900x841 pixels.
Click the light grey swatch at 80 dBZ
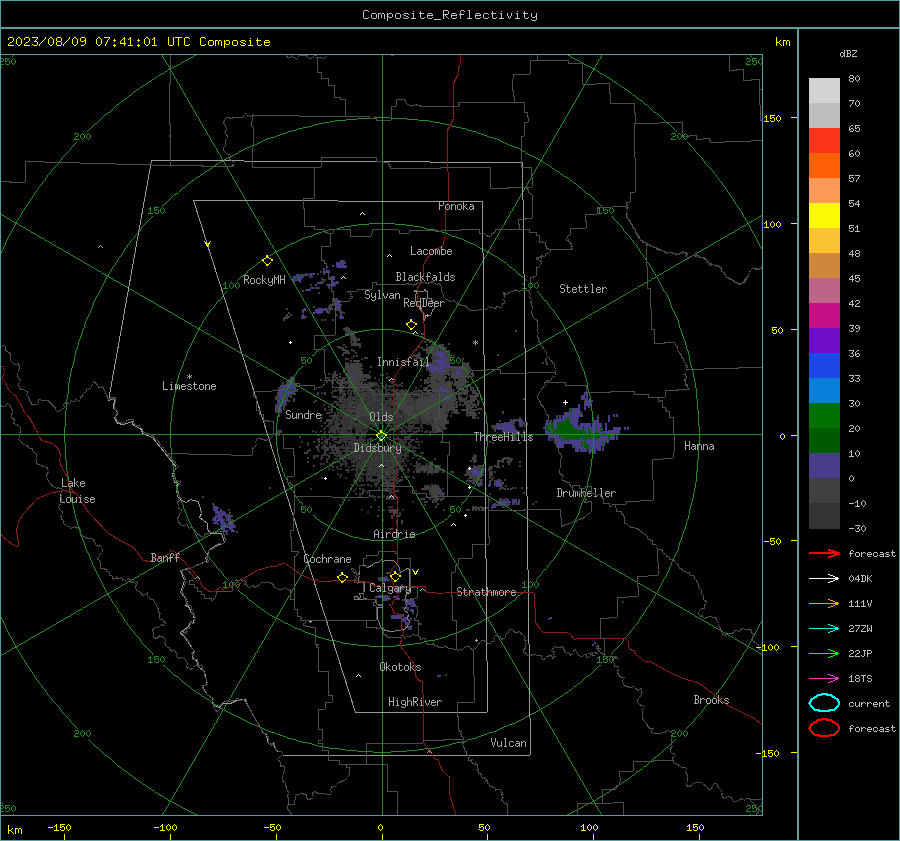824,91
